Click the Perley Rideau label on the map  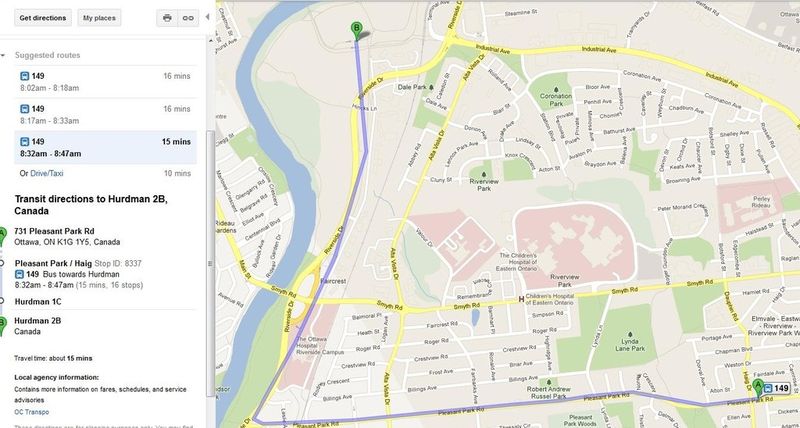pyautogui.click(x=761, y=201)
